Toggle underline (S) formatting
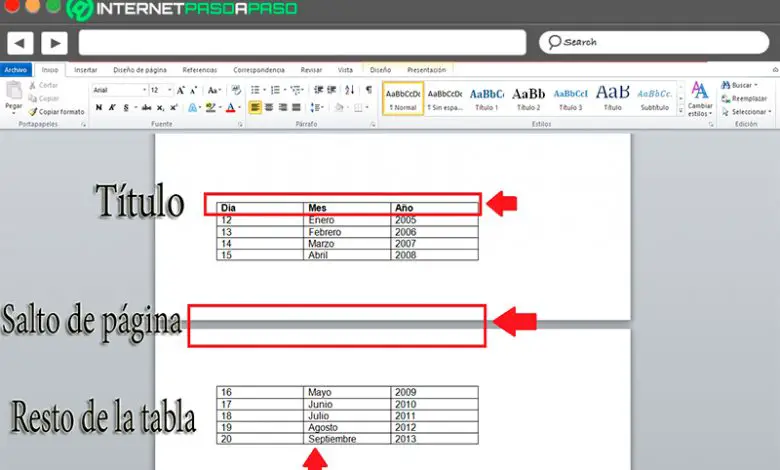Viewport: 780px width, 470px height. pos(126,107)
